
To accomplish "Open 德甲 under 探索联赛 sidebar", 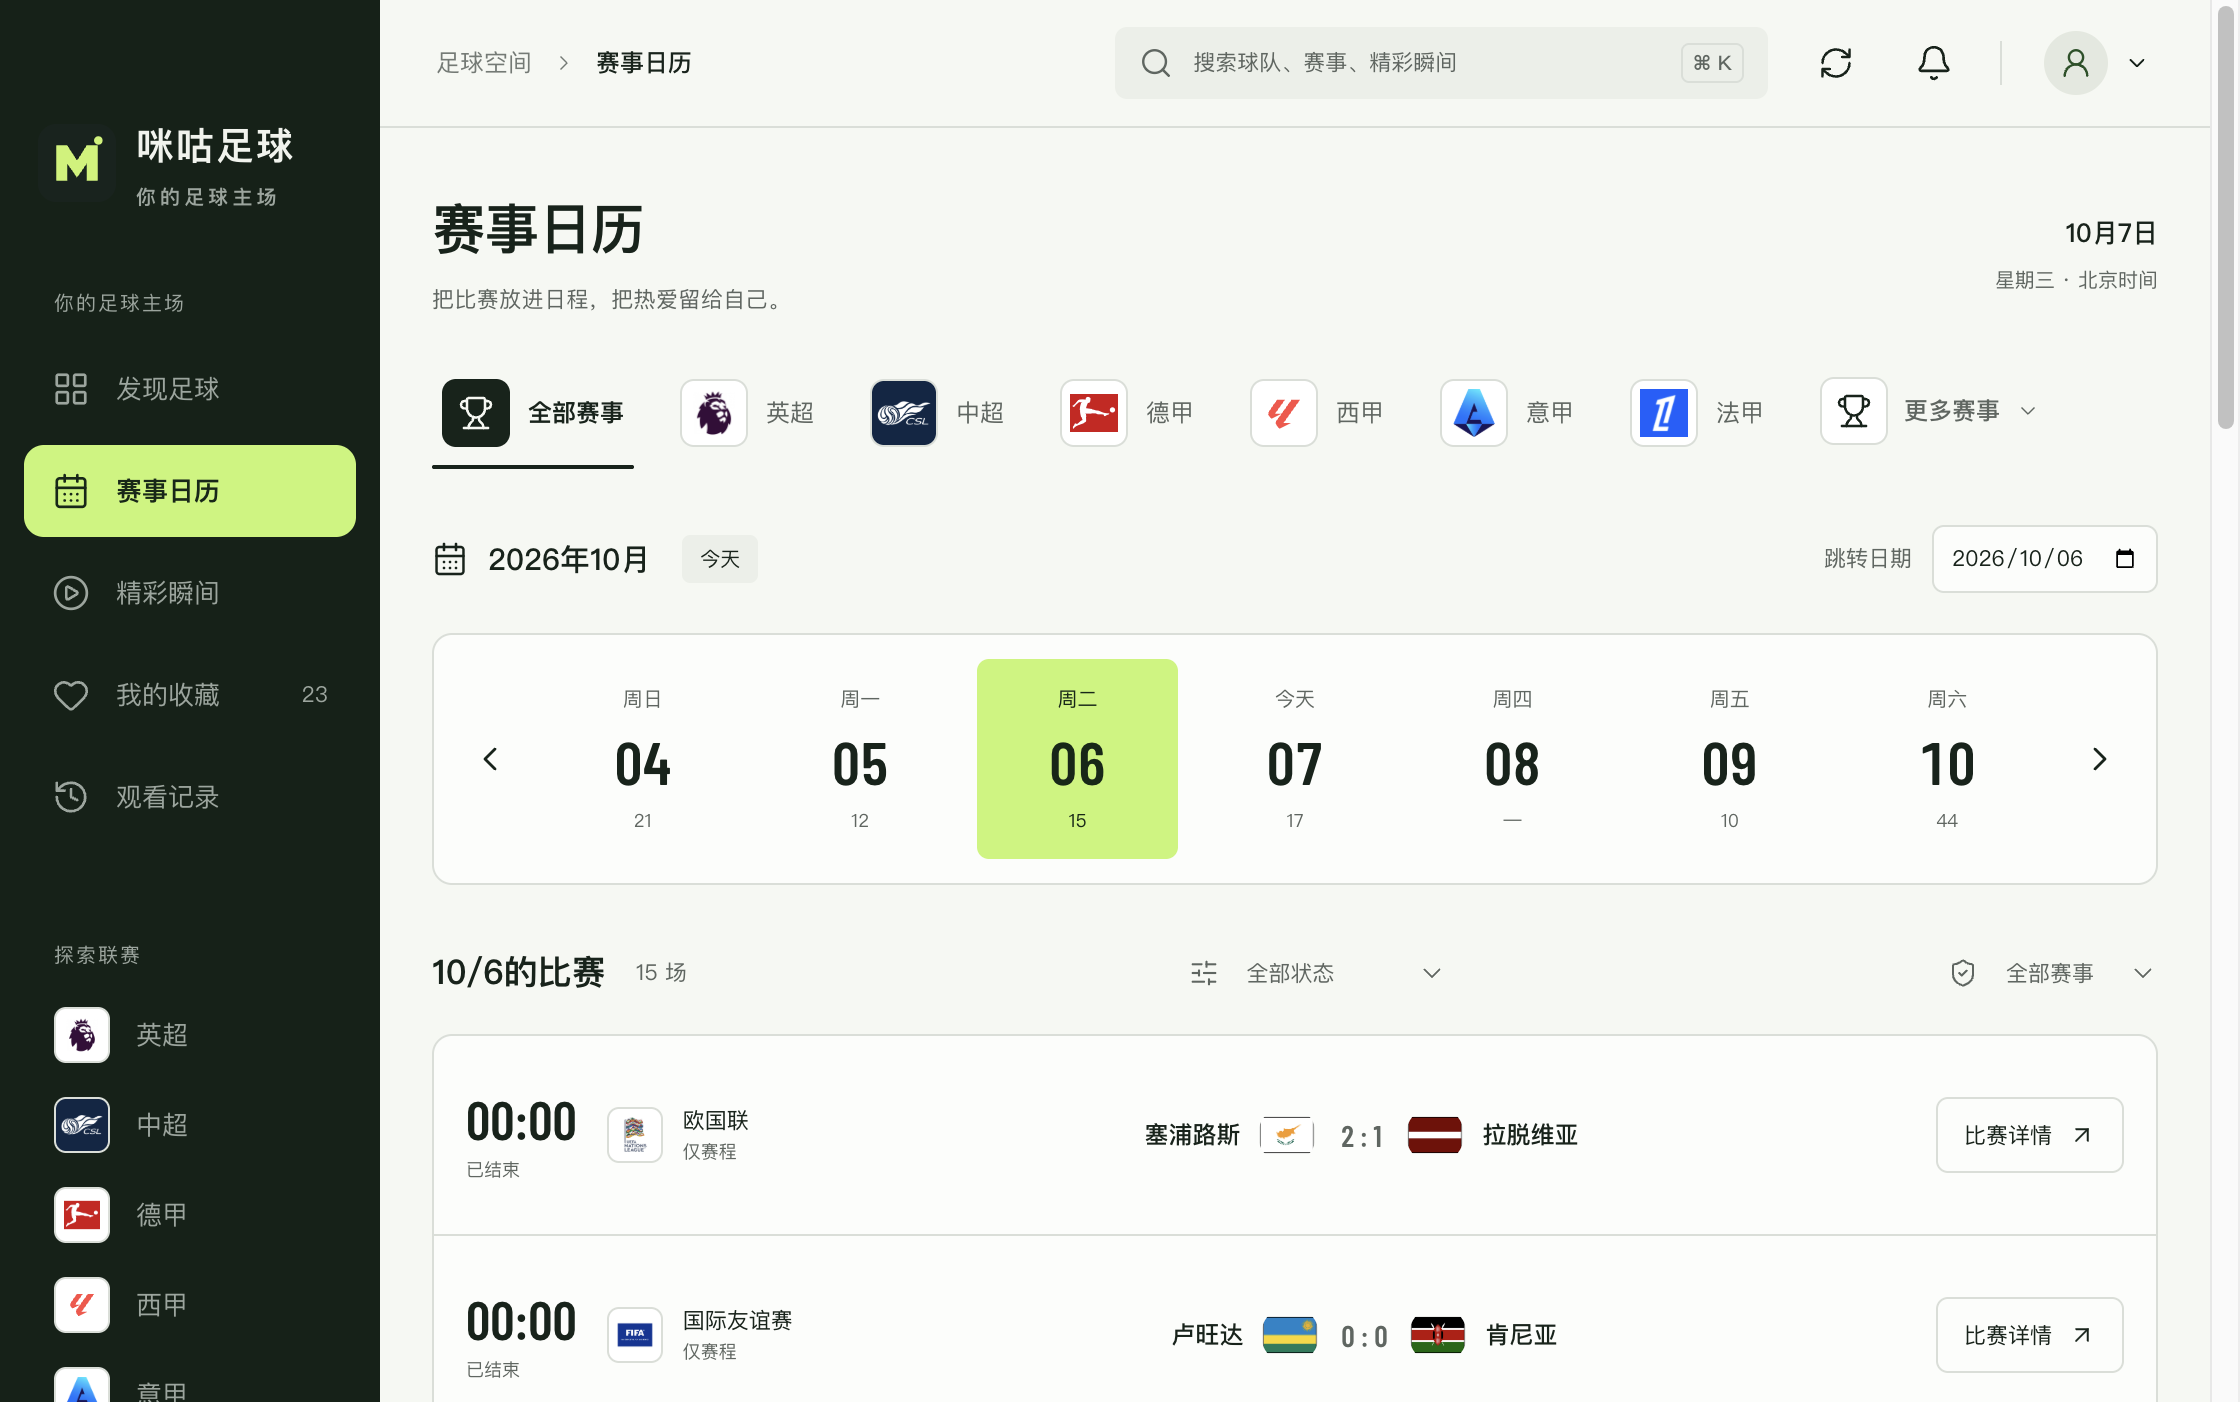I will [190, 1215].
